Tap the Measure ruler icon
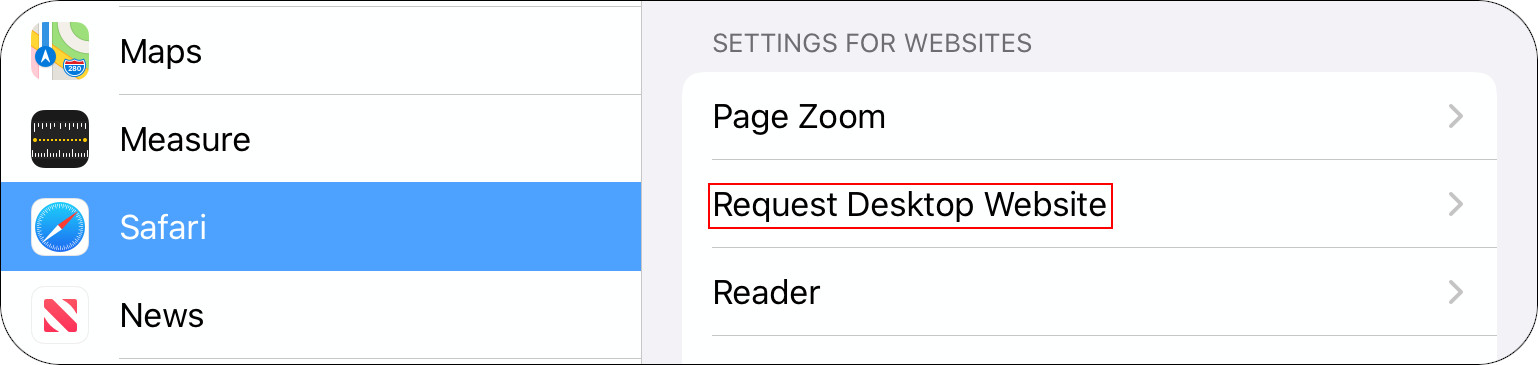This screenshot has height=365, width=1538. coord(60,139)
